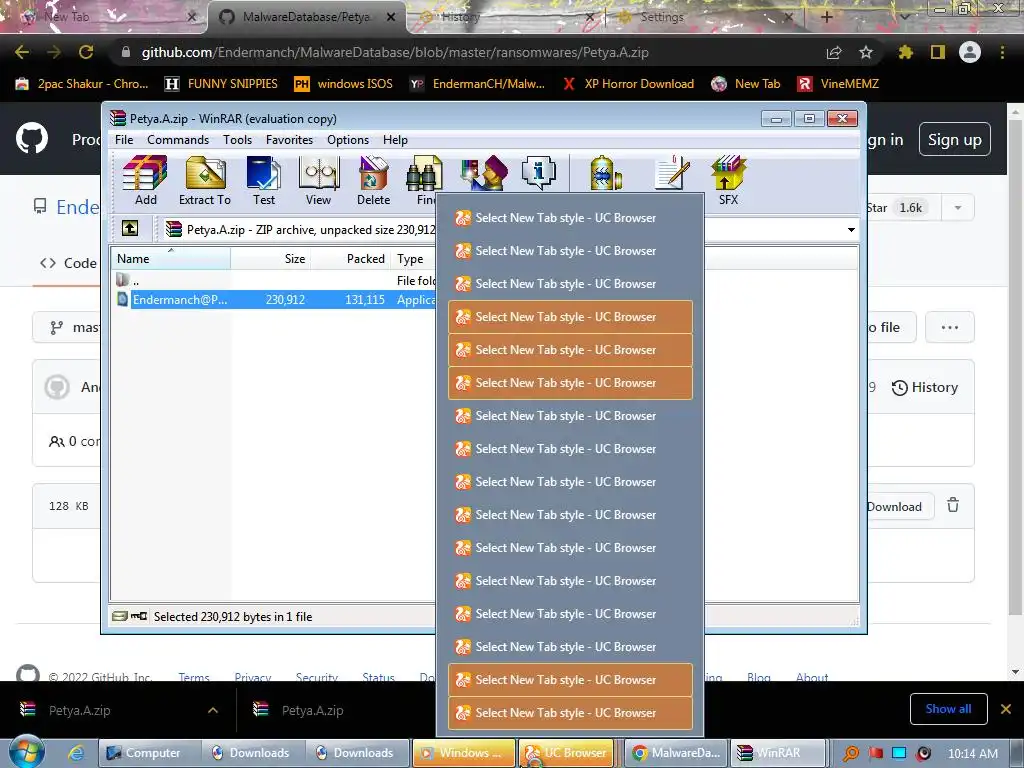Open the Comment notepad icon in WinRAR
The height and width of the screenshot is (768, 1024).
pos(673,173)
